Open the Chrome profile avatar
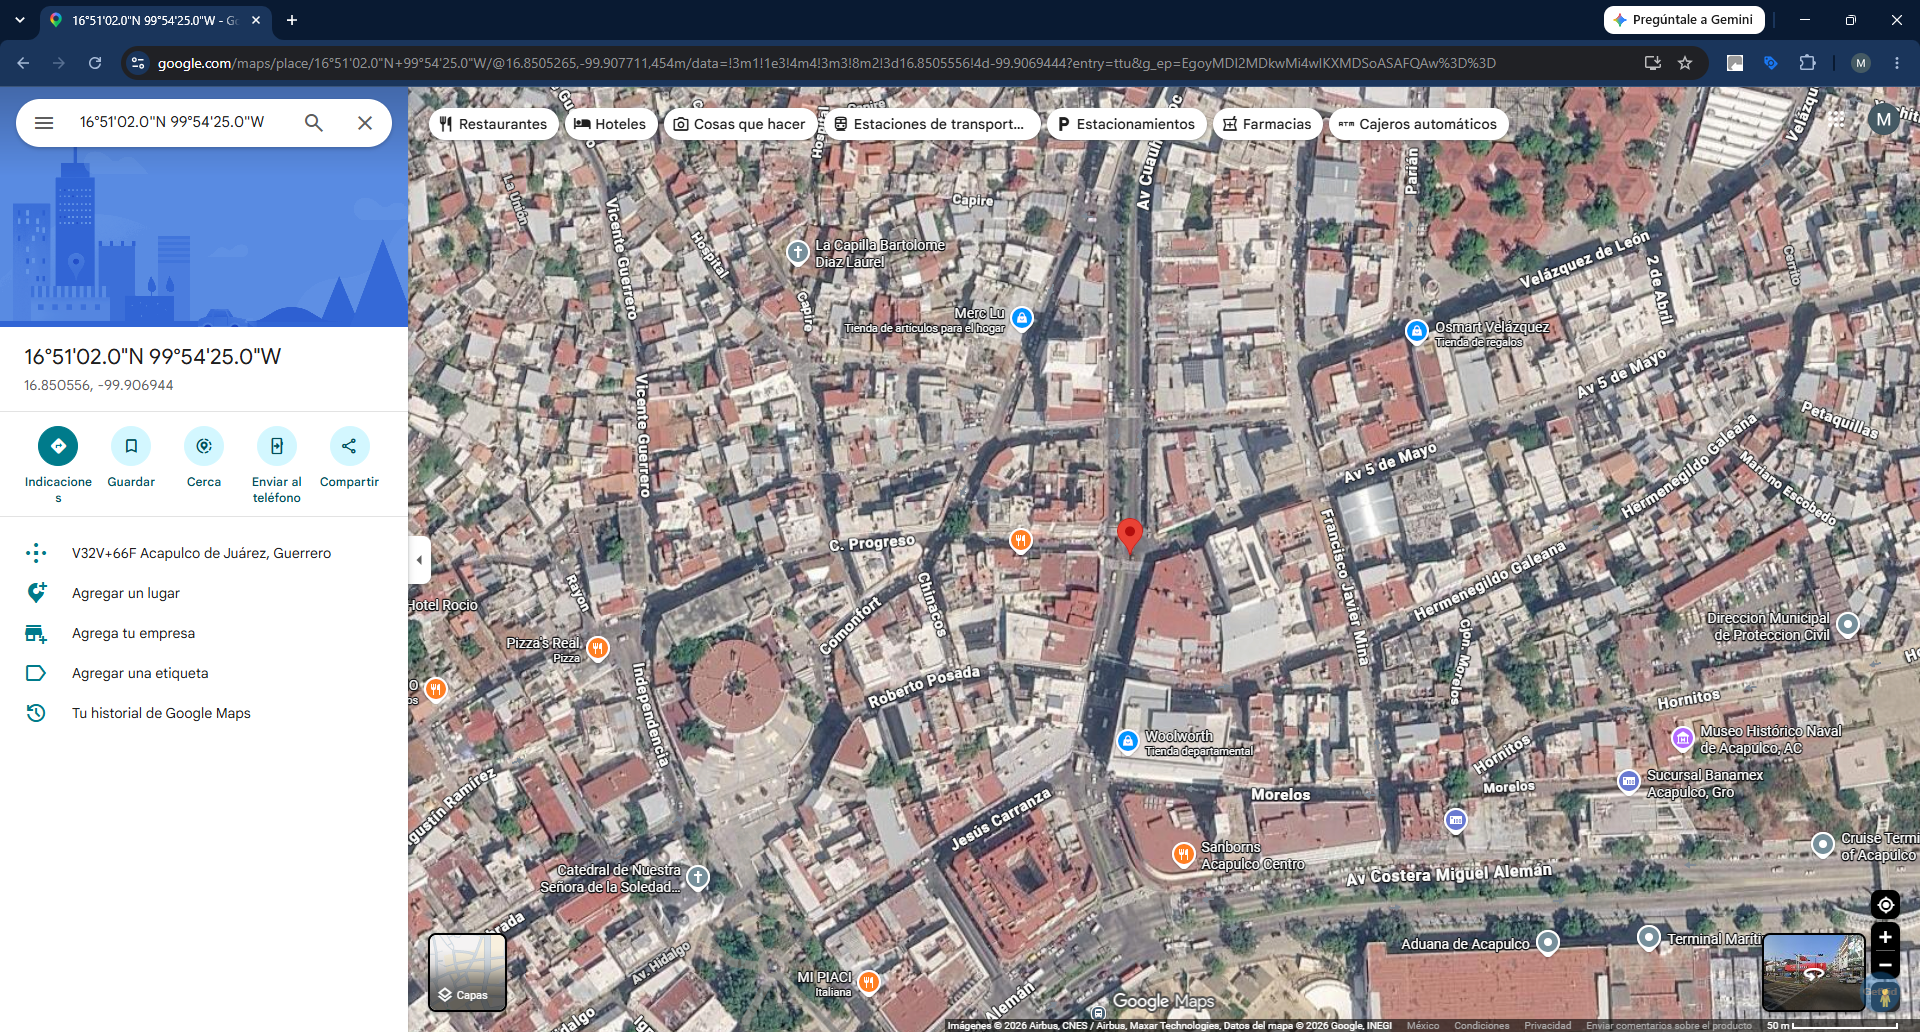Viewport: 1920px width, 1032px height. click(1860, 63)
